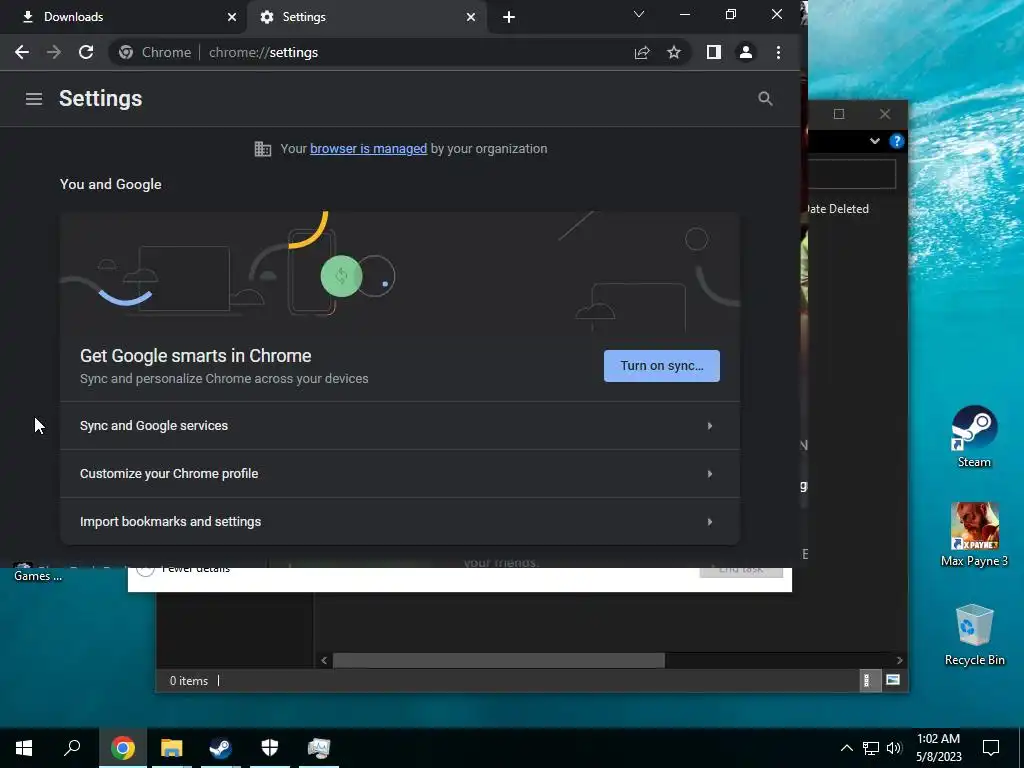
Task: Select the Recycle Bin desktop icon
Action: point(974,633)
